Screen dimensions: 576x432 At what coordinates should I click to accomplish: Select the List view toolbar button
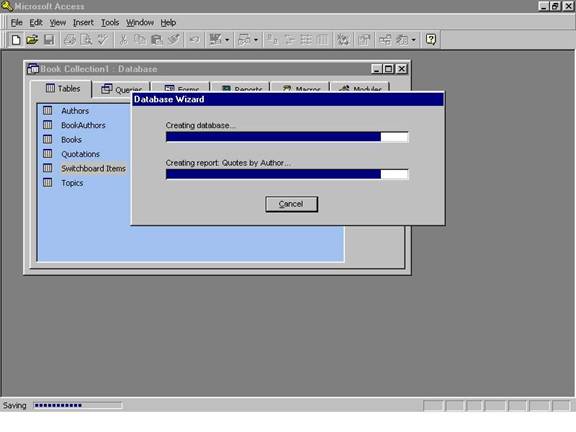click(306, 40)
